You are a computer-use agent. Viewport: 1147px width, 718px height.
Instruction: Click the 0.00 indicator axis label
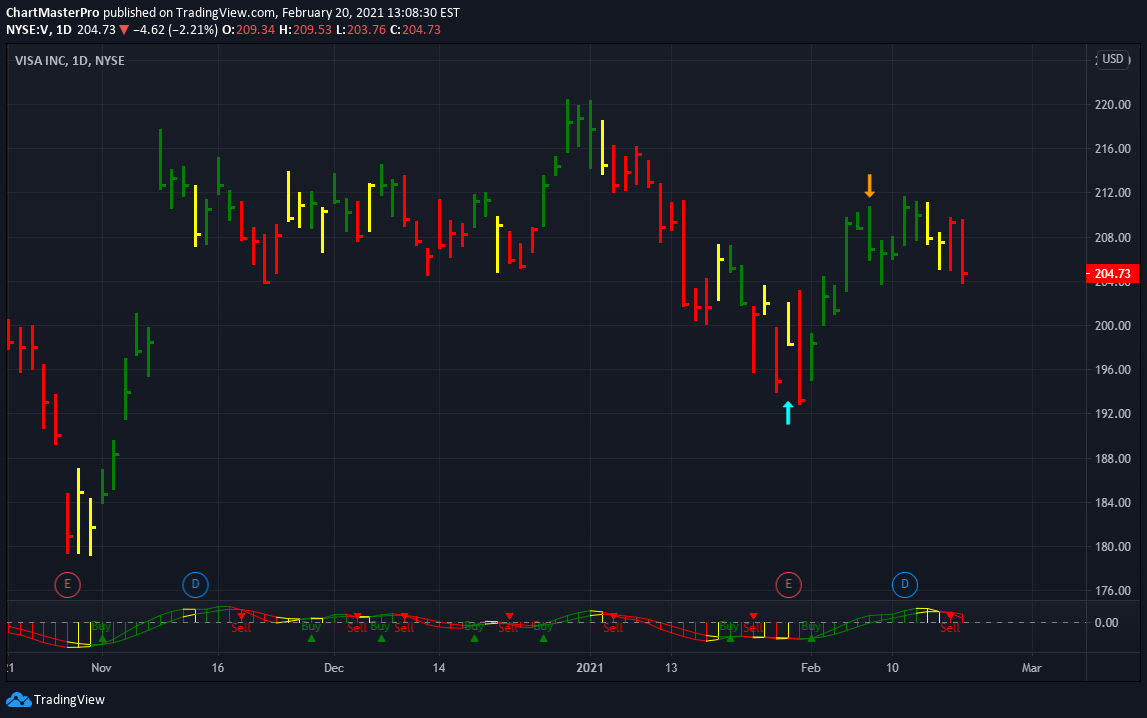[1106, 623]
